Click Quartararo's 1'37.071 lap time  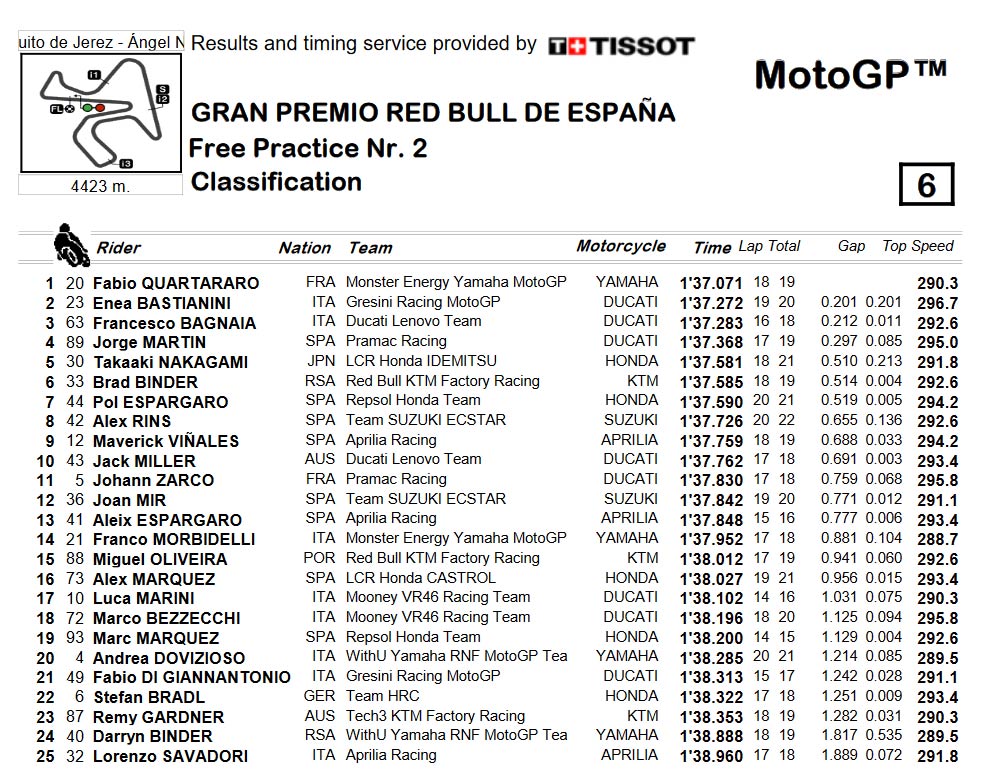pos(711,284)
